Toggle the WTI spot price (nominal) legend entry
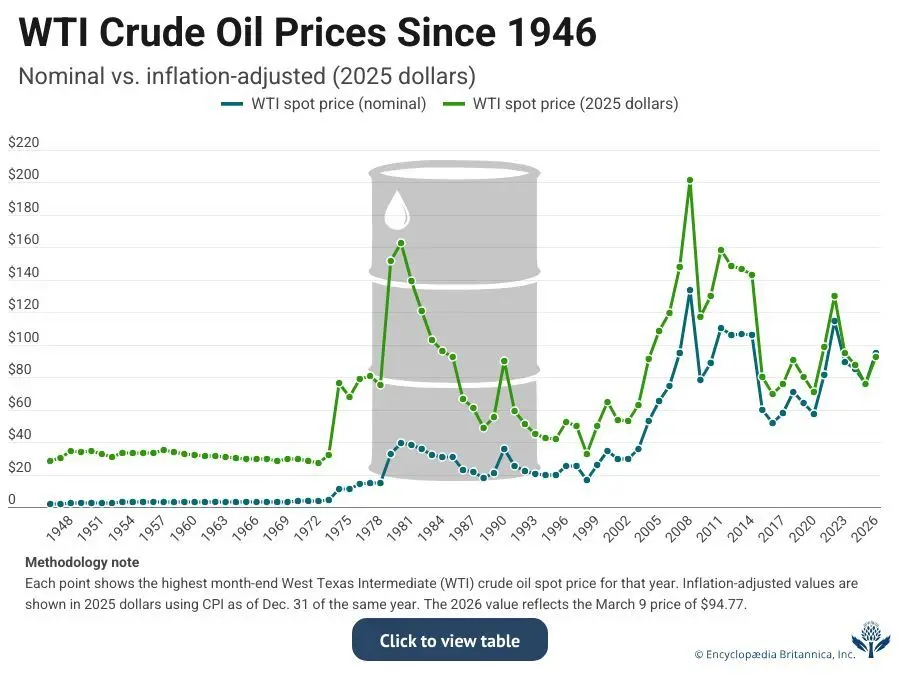Viewport: 900px width, 675px height. (324, 104)
